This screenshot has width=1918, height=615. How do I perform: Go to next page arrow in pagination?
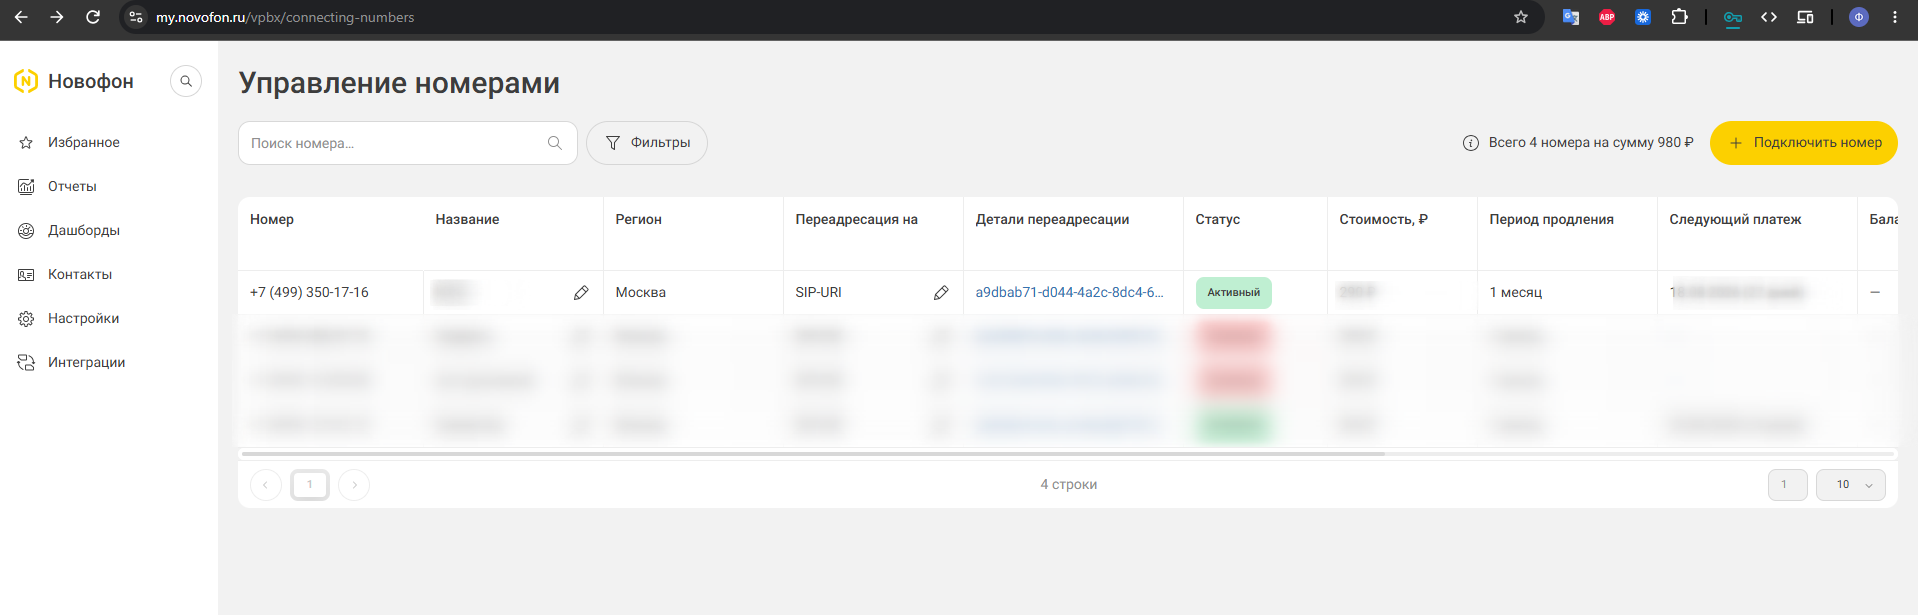(354, 485)
